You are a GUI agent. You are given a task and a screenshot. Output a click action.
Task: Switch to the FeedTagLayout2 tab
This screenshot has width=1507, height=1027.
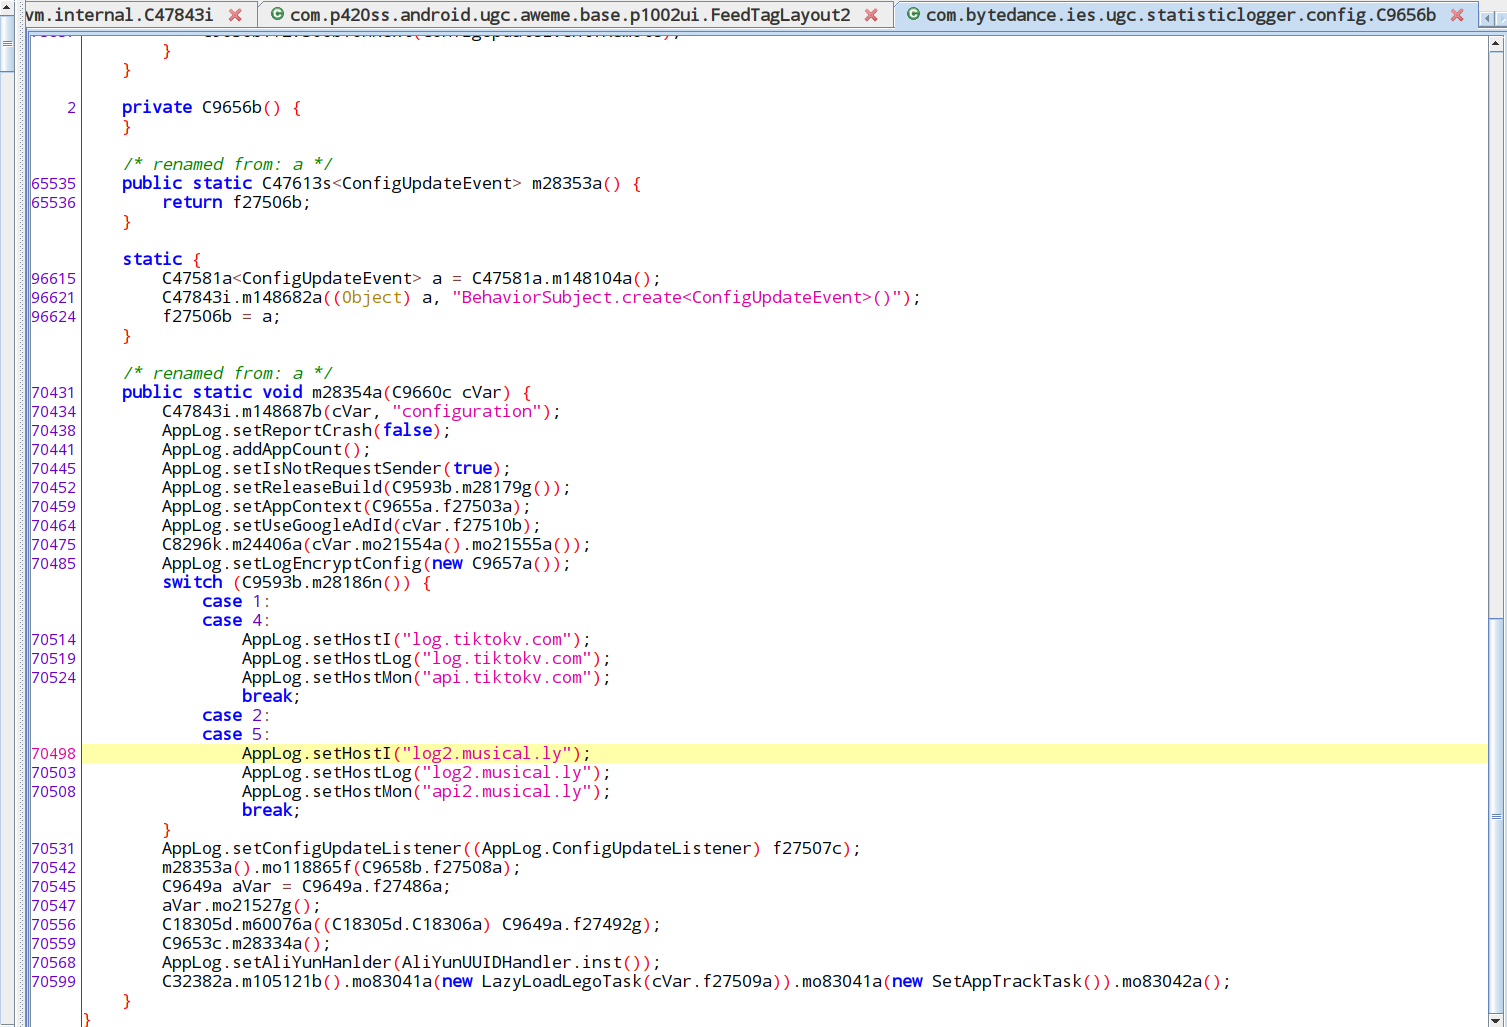[570, 15]
